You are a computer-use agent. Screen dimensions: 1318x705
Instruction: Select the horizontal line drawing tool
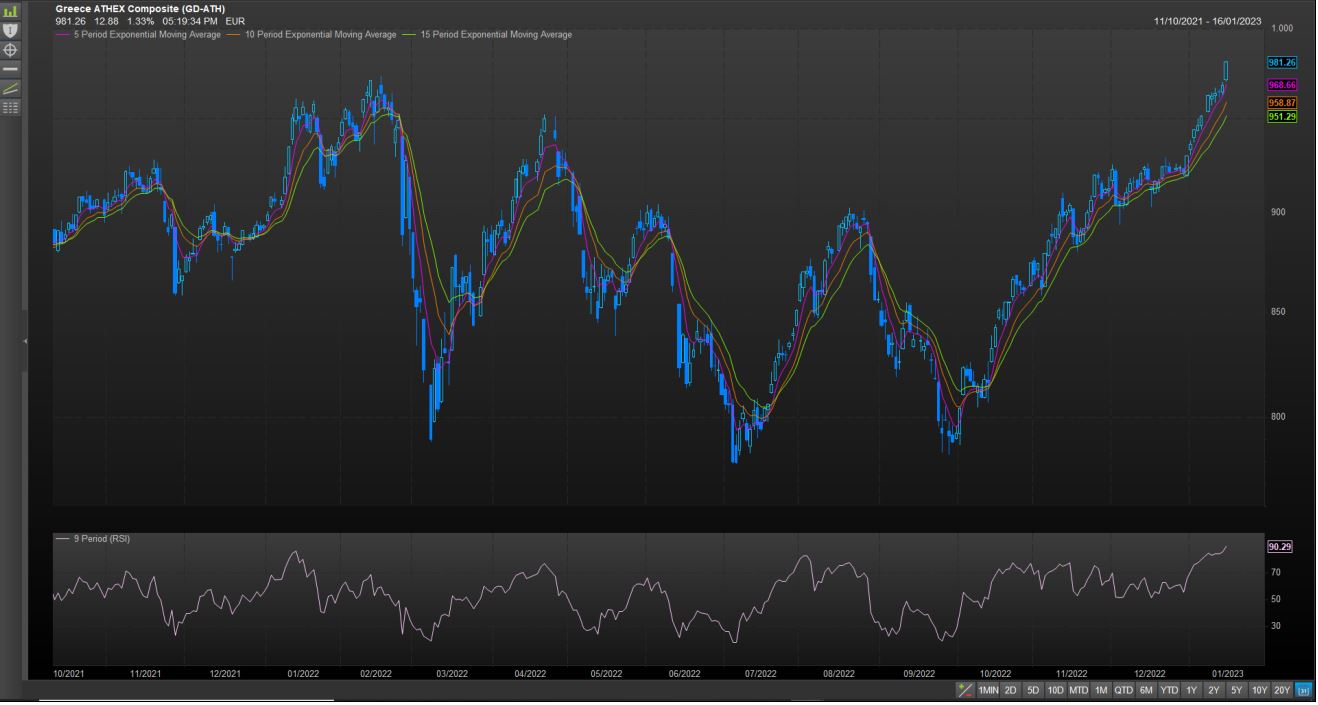[11, 68]
